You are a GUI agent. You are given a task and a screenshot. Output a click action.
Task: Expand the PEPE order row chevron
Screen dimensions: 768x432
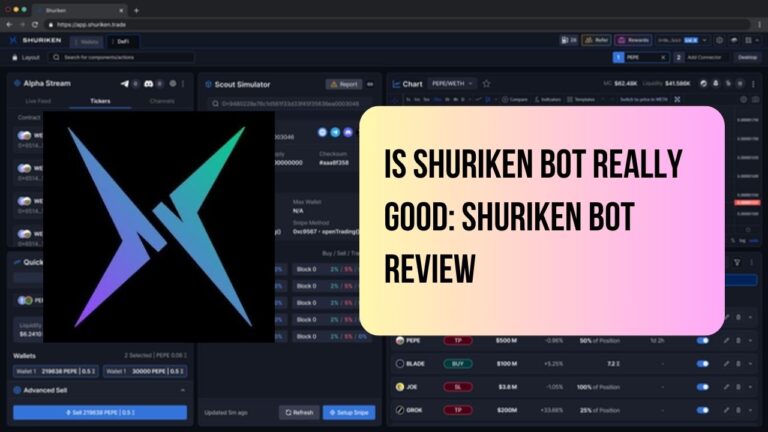750,340
